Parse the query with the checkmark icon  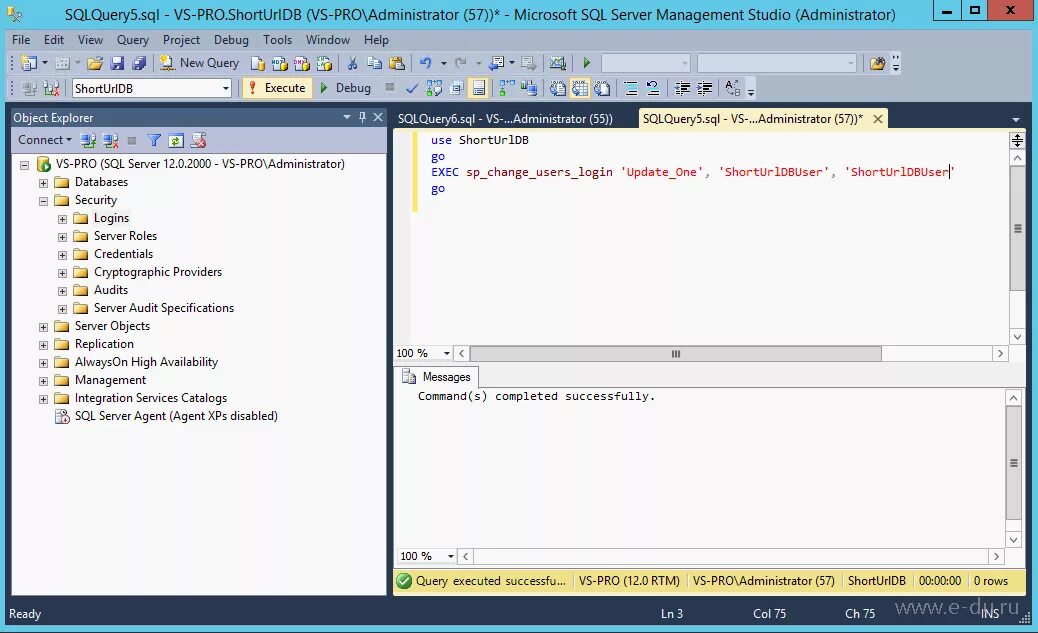tap(412, 88)
